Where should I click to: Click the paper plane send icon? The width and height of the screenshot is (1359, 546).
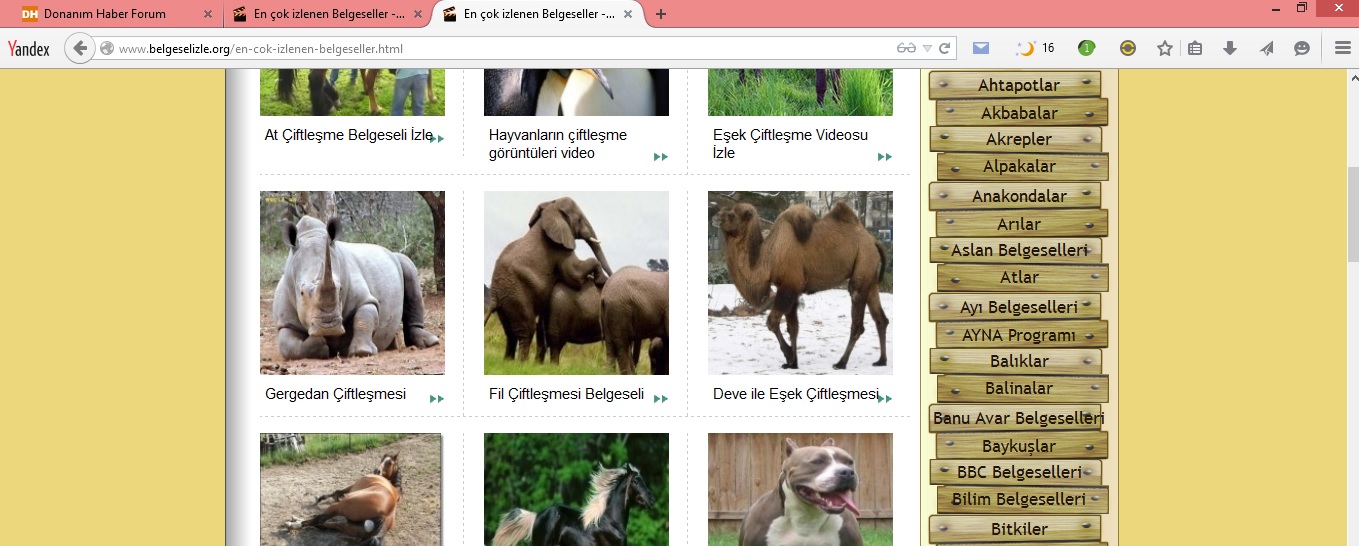[x=1266, y=48]
